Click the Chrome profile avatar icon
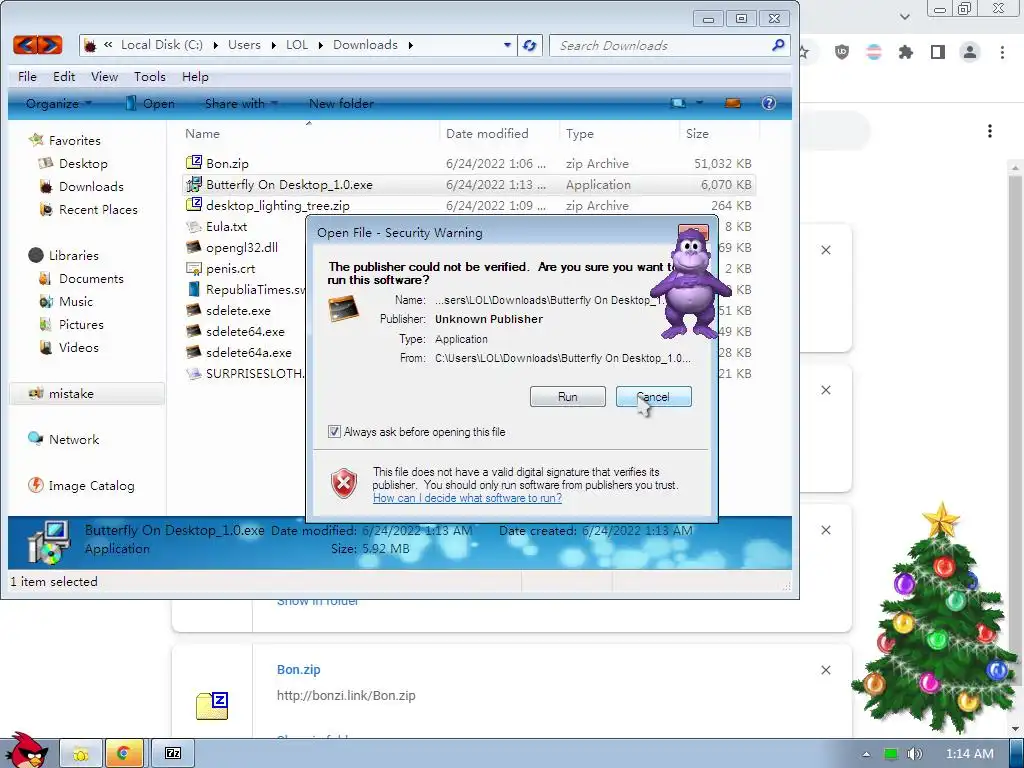This screenshot has height=768, width=1024. point(970,52)
